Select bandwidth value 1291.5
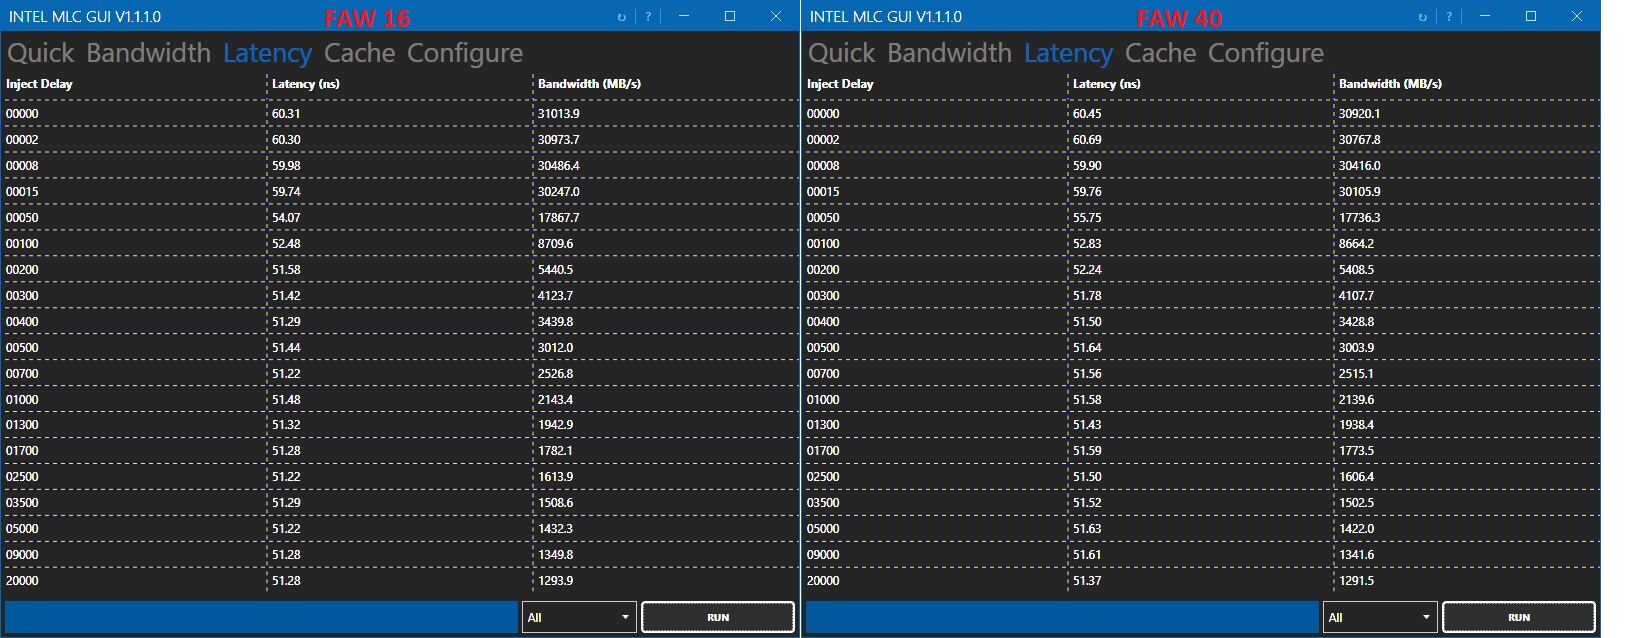Image resolution: width=1625 pixels, height=638 pixels. point(1357,581)
